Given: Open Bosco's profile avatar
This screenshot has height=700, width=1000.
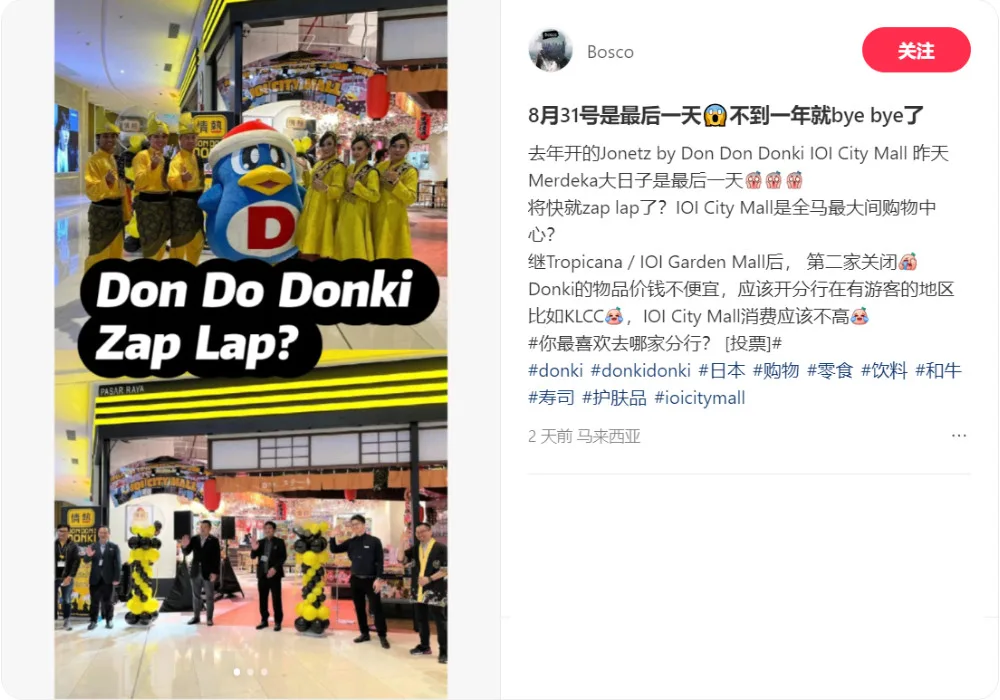Looking at the screenshot, I should (550, 50).
